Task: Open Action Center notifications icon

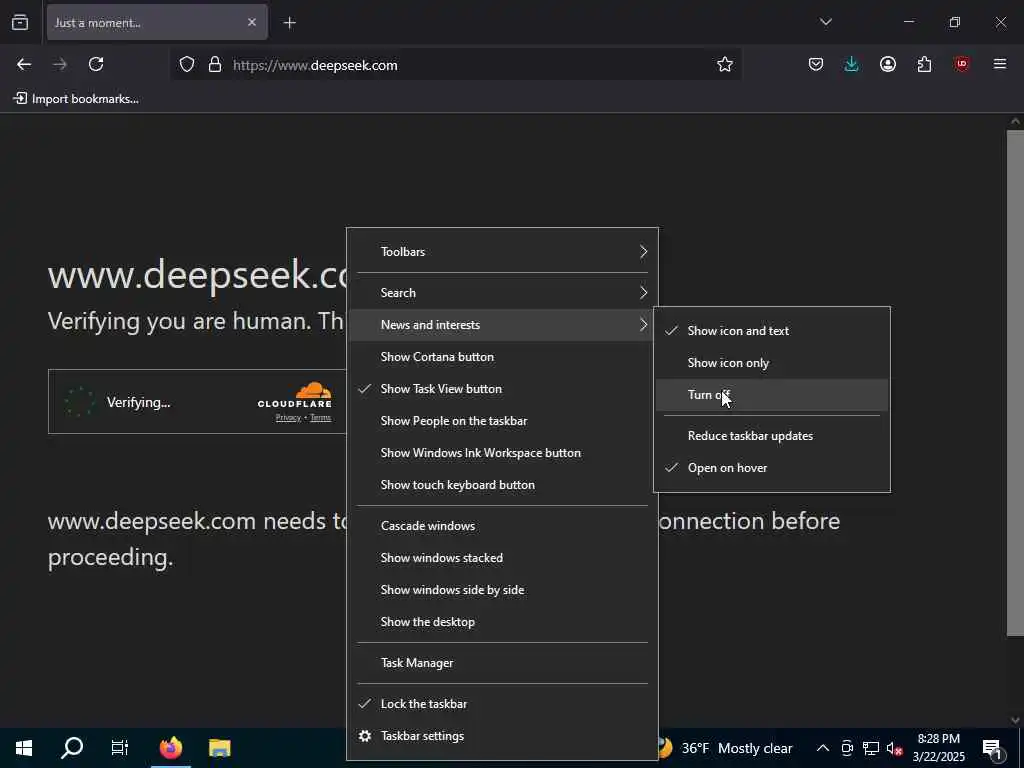Action: click(993, 749)
